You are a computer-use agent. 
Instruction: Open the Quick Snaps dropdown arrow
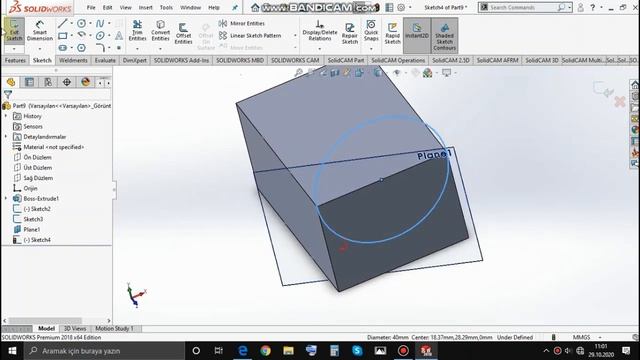(371, 49)
